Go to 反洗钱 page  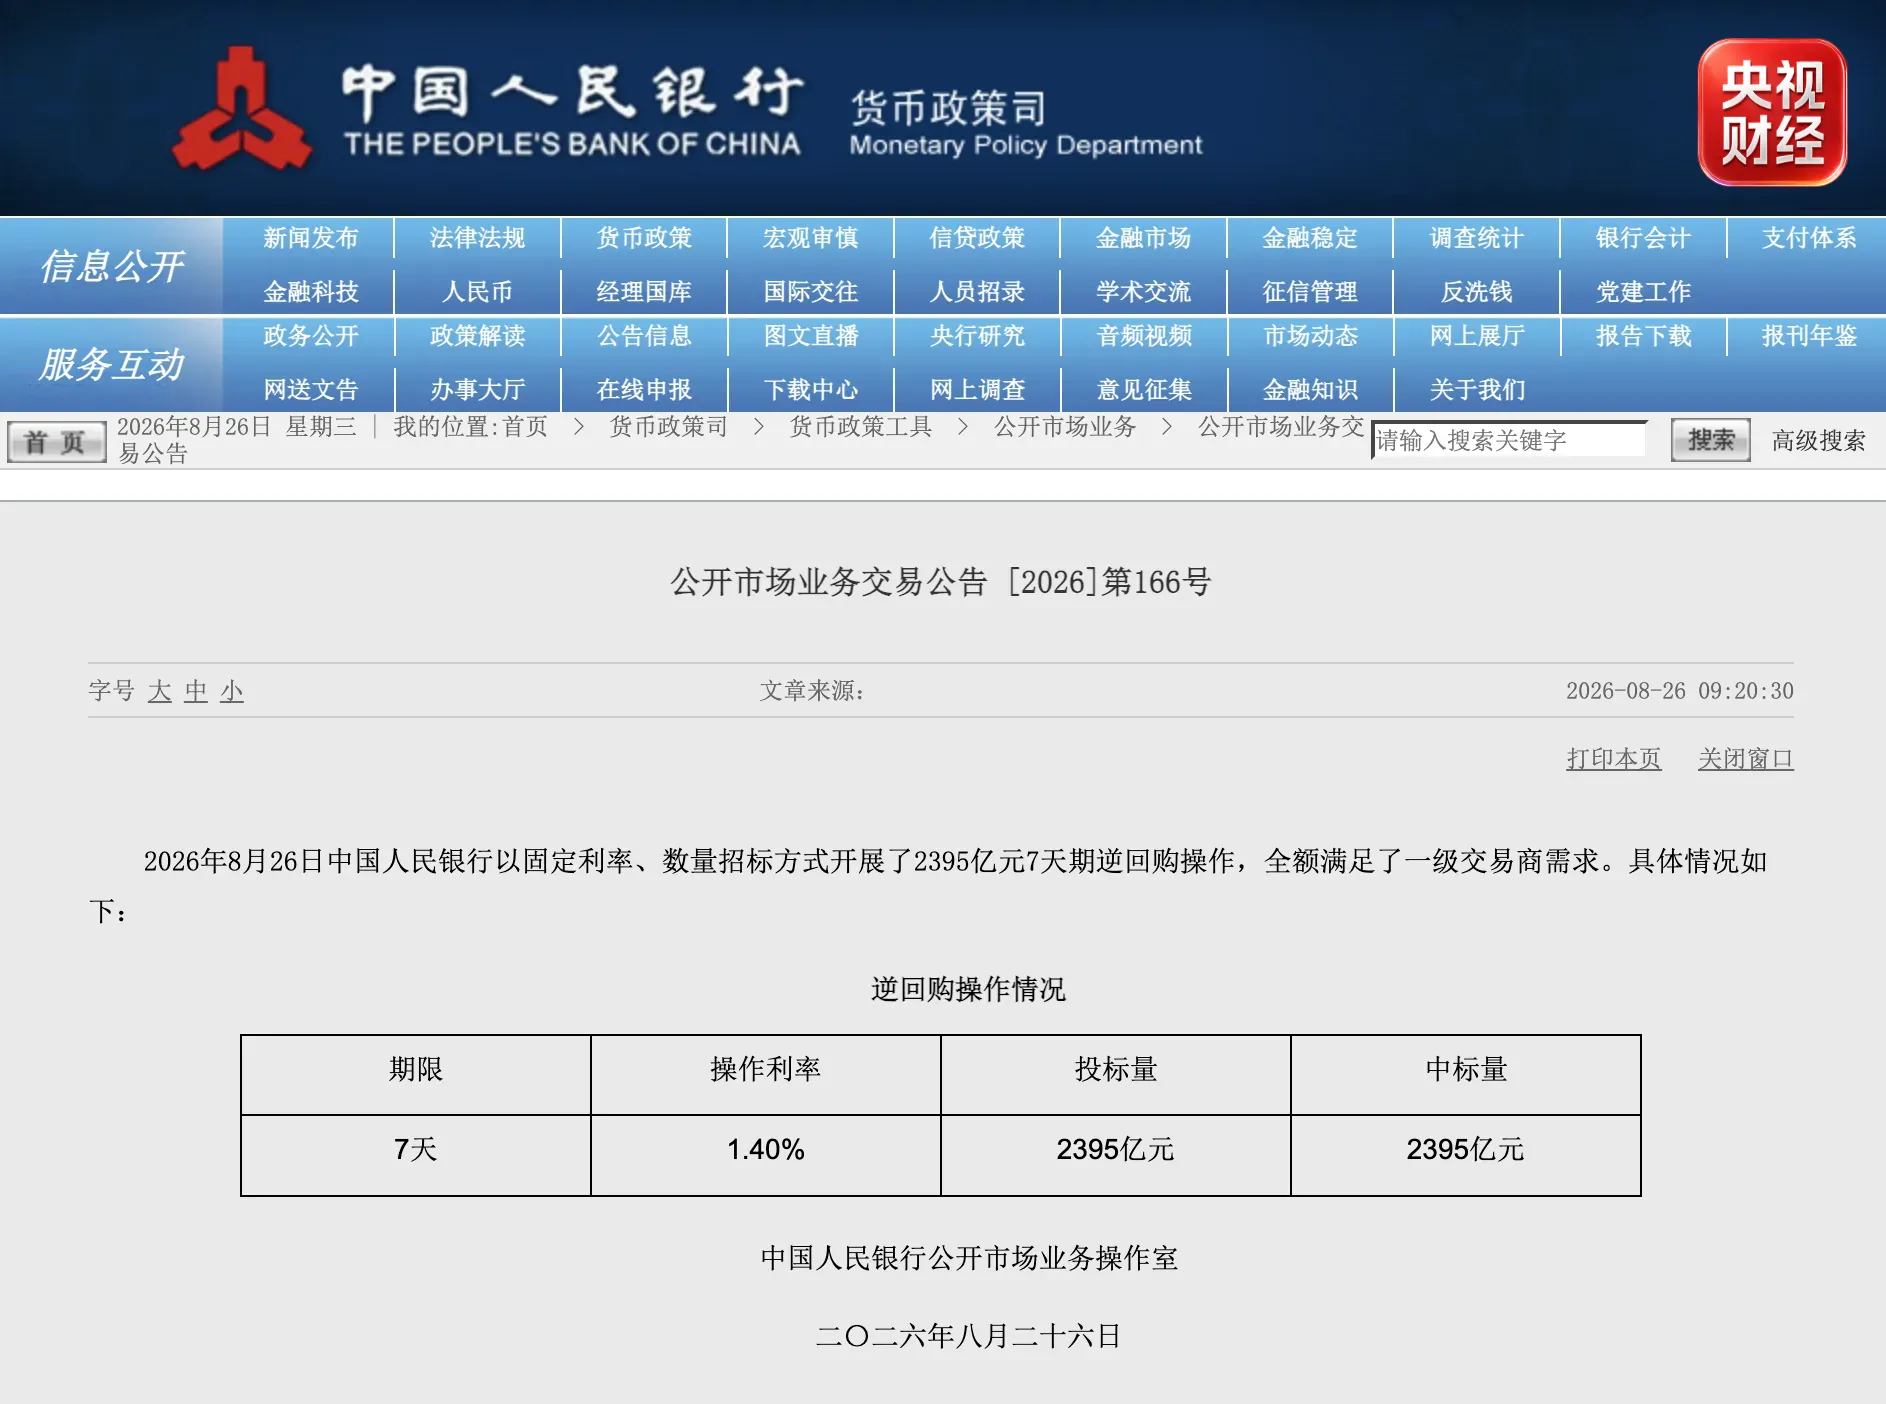pos(1476,292)
